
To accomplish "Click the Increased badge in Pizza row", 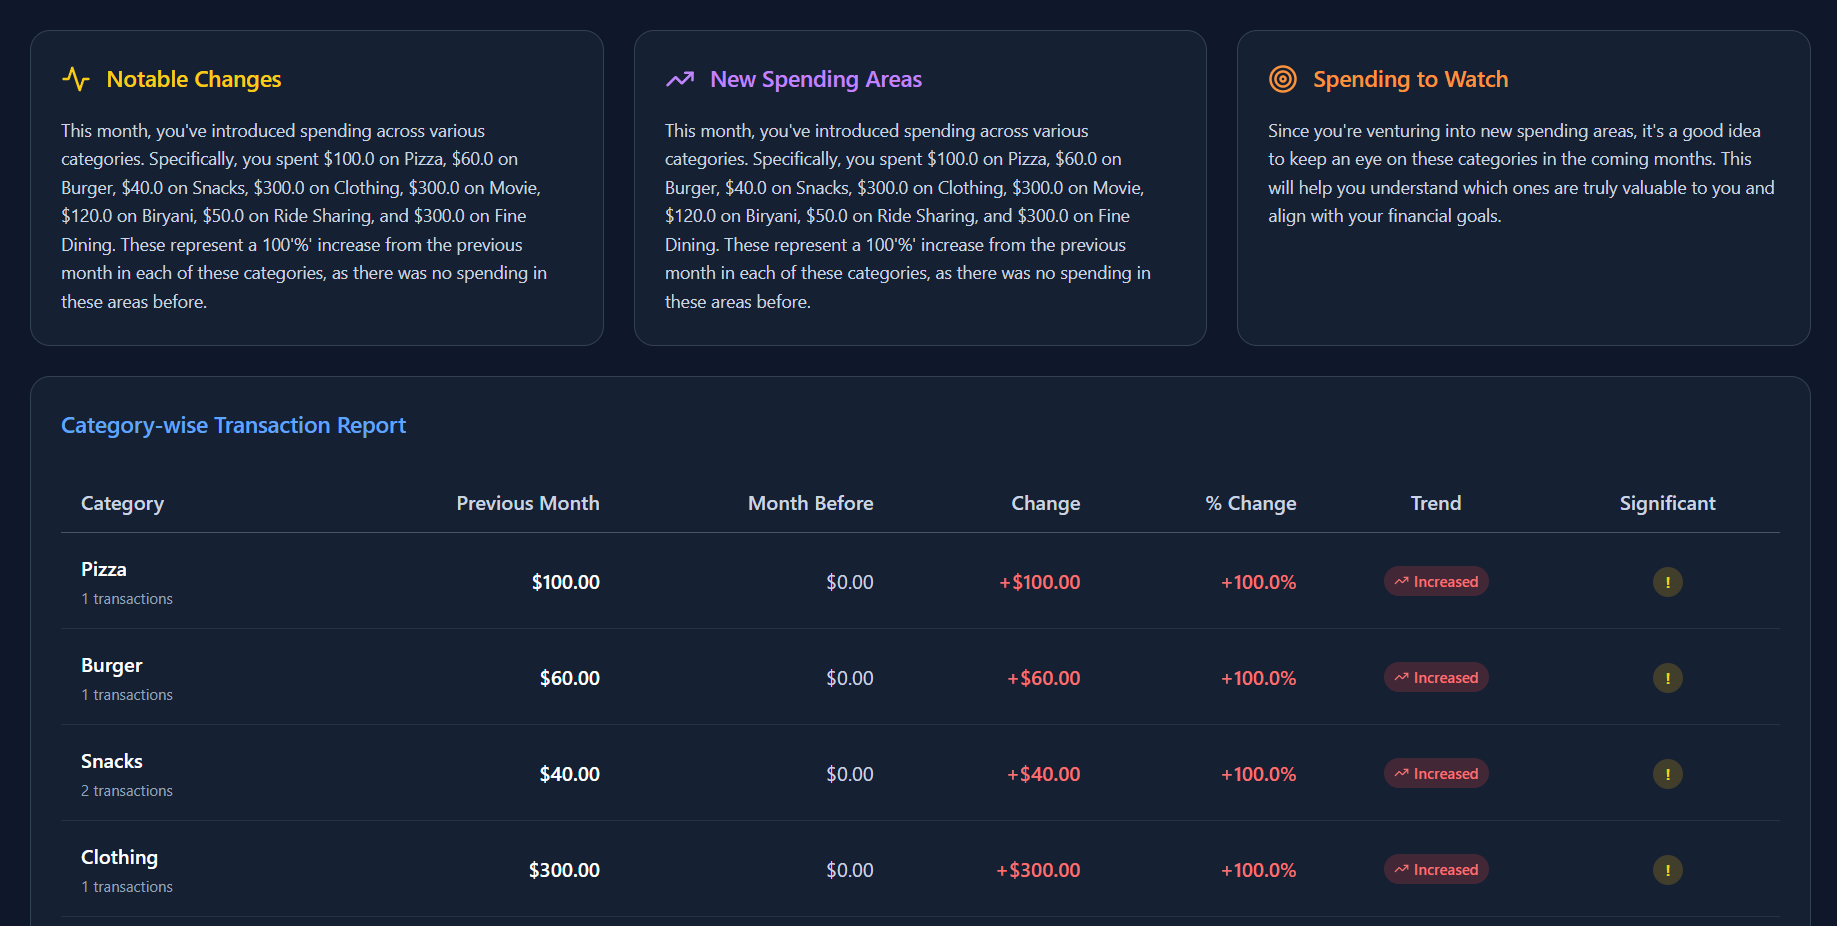I will click(x=1436, y=582).
